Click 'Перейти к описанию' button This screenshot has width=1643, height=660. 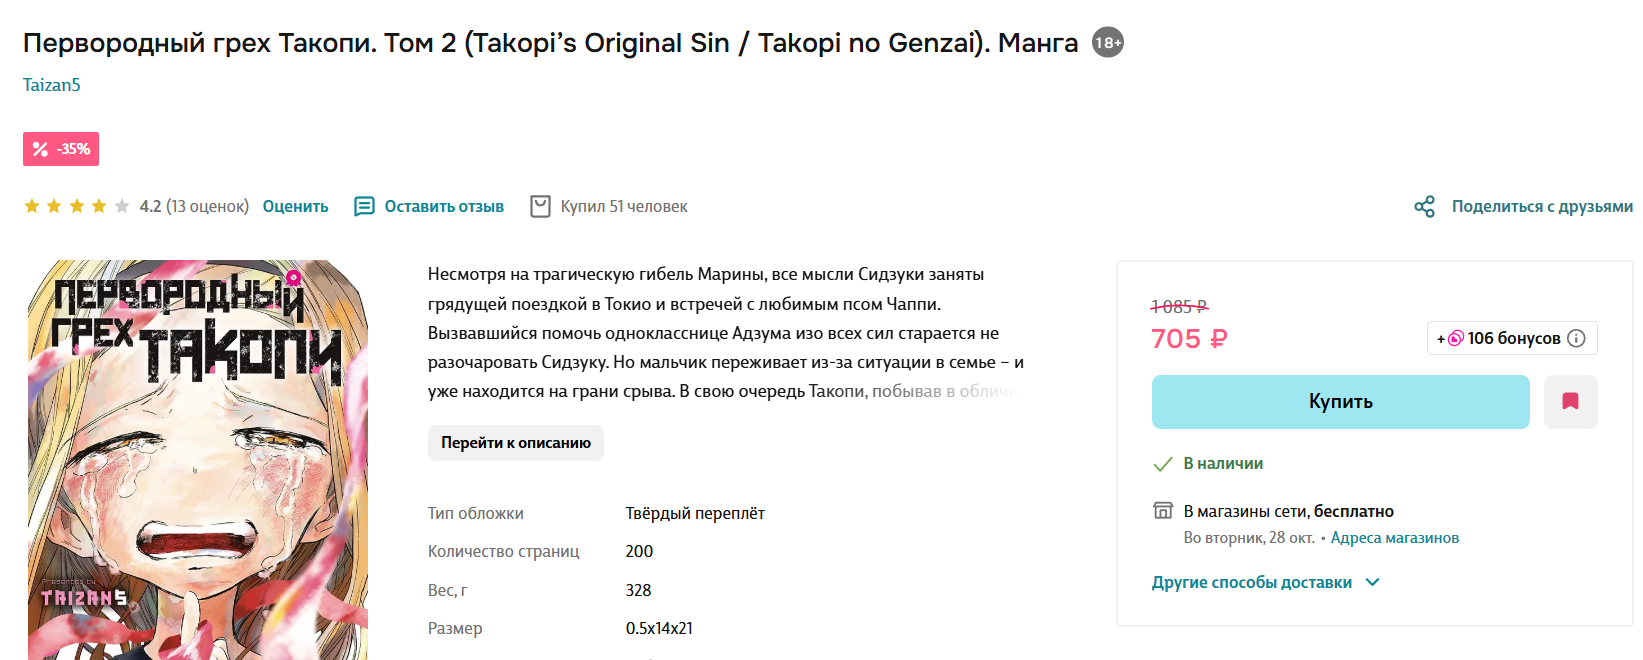[515, 443]
